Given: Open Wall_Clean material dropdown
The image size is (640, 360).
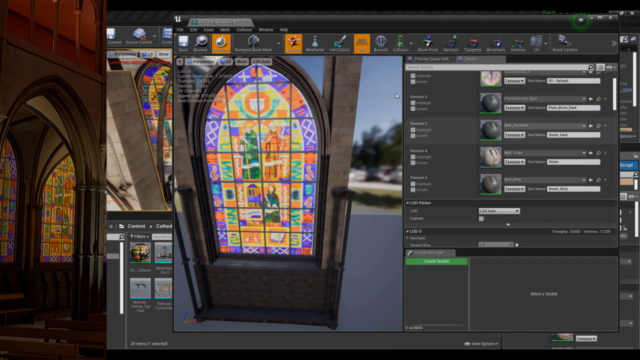Looking at the screenshot, I should click(544, 153).
